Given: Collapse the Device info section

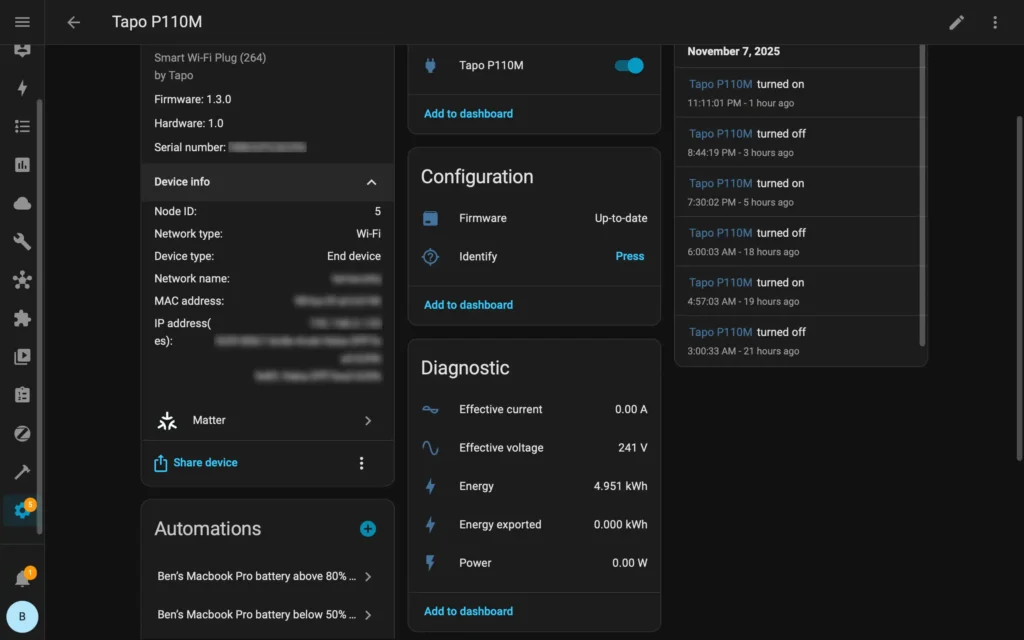Looking at the screenshot, I should coord(371,183).
